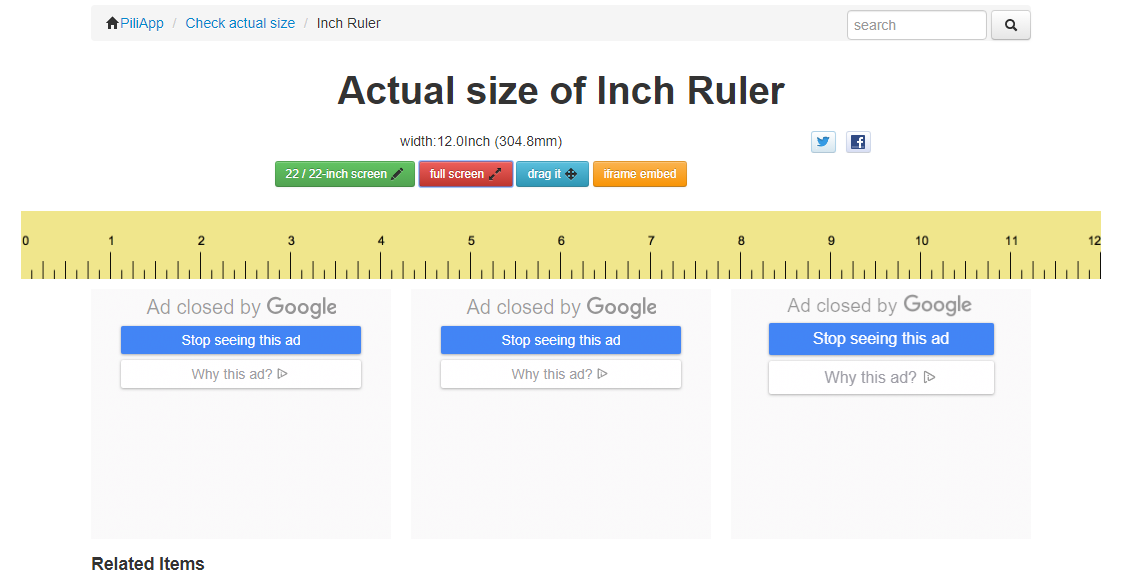Open the Inch Ruler breadcrumb item
This screenshot has height=586, width=1135.
point(348,22)
